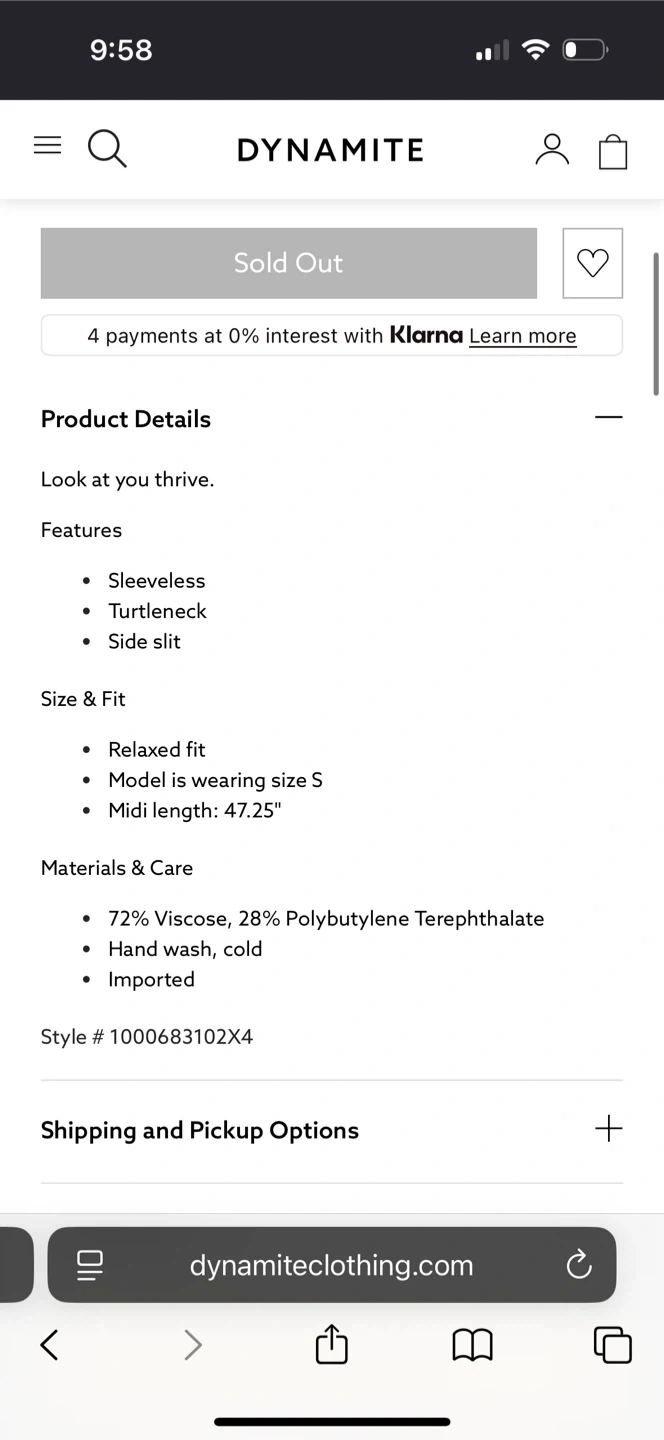Tap Shipping and Pickup Options heading
The height and width of the screenshot is (1440, 664).
click(200, 1130)
